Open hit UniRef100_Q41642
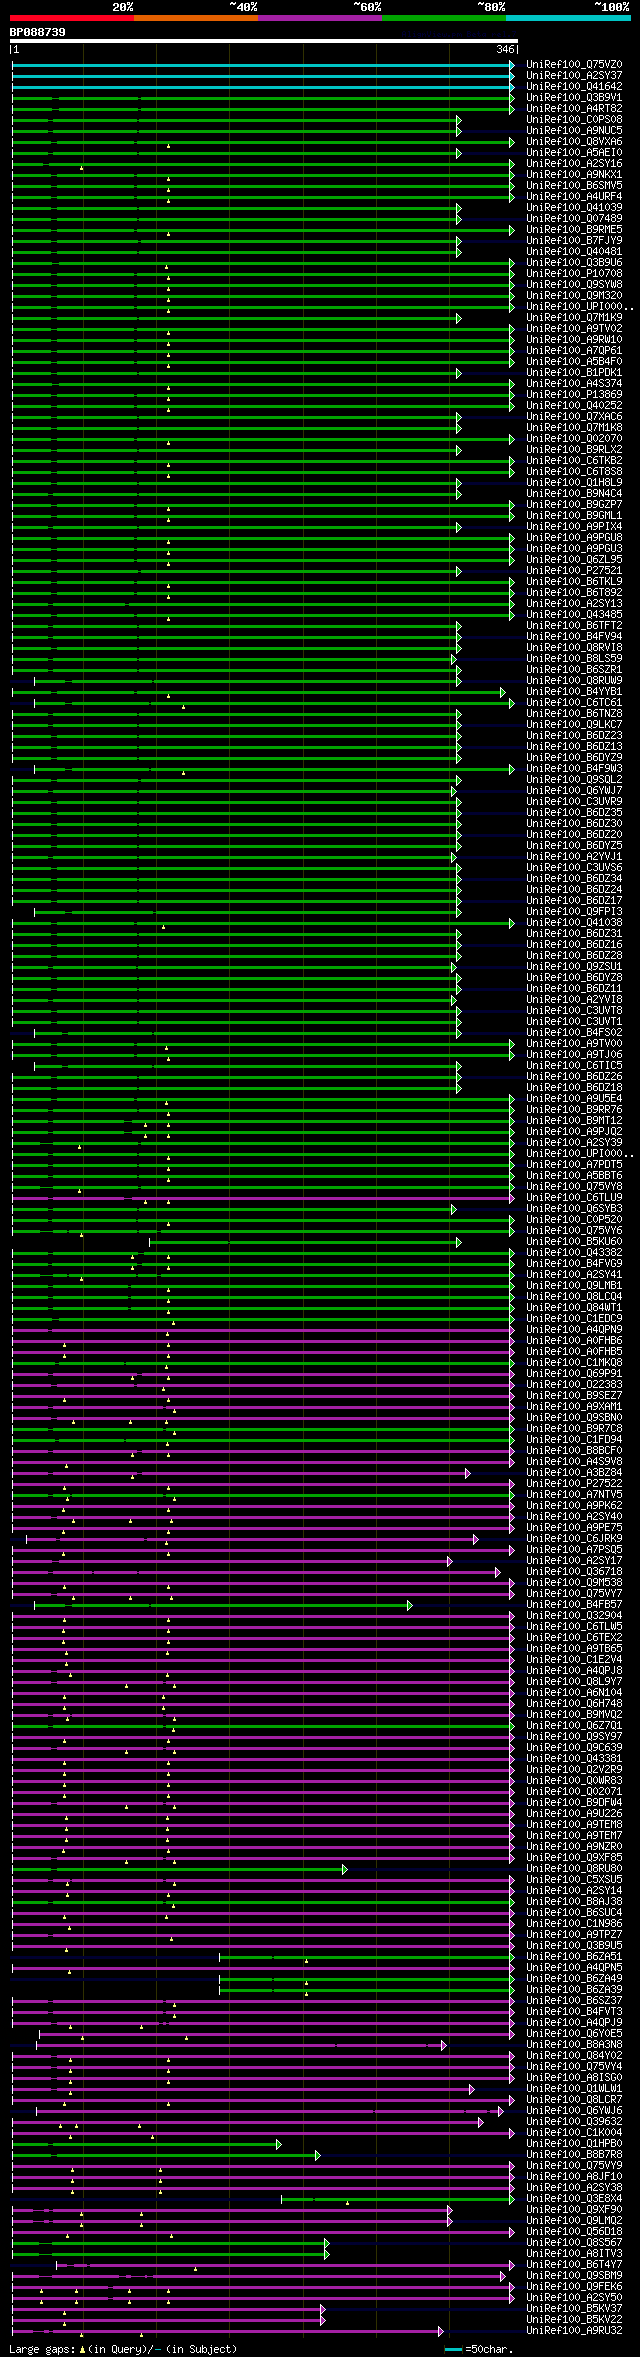640x2357 pixels. pyautogui.click(x=574, y=87)
